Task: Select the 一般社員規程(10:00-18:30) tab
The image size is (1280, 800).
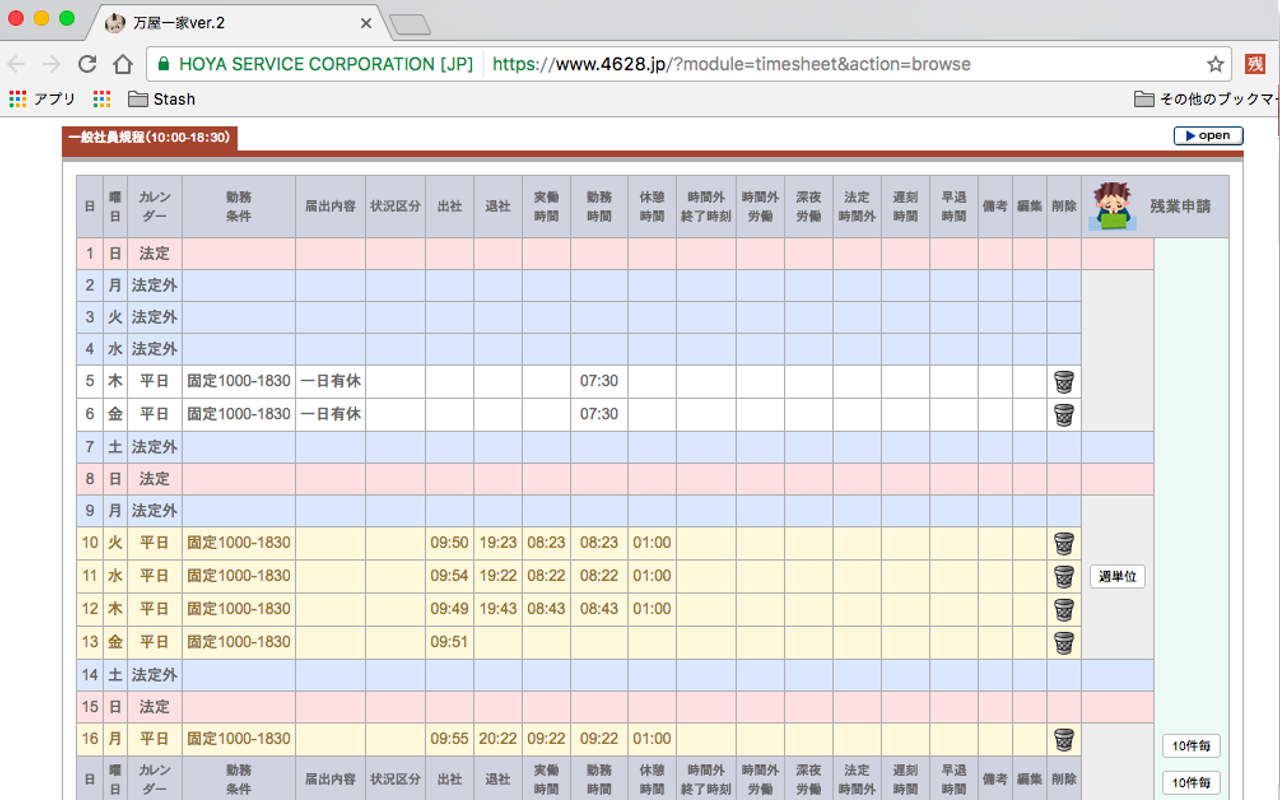Action: coord(150,138)
